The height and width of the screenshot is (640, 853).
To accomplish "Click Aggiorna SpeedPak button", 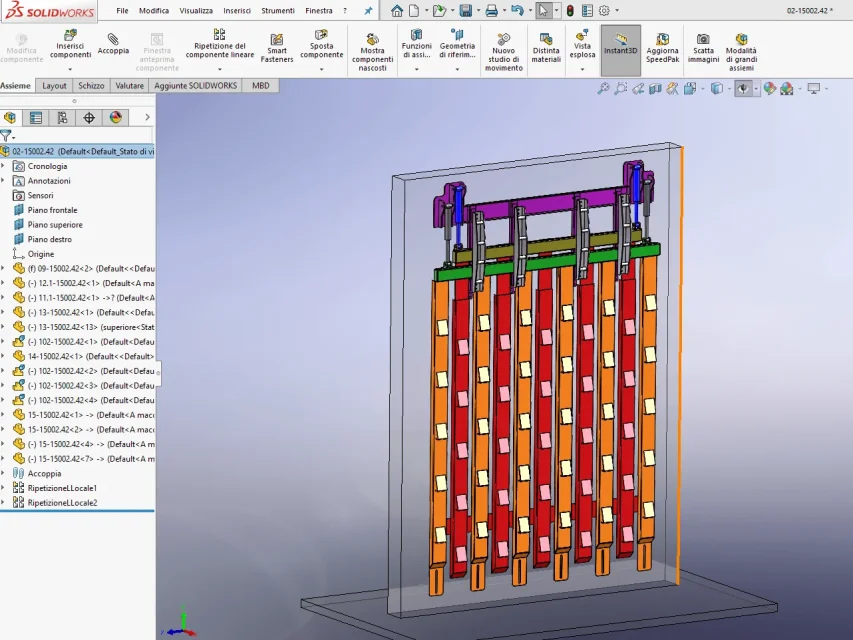I will click(x=662, y=48).
